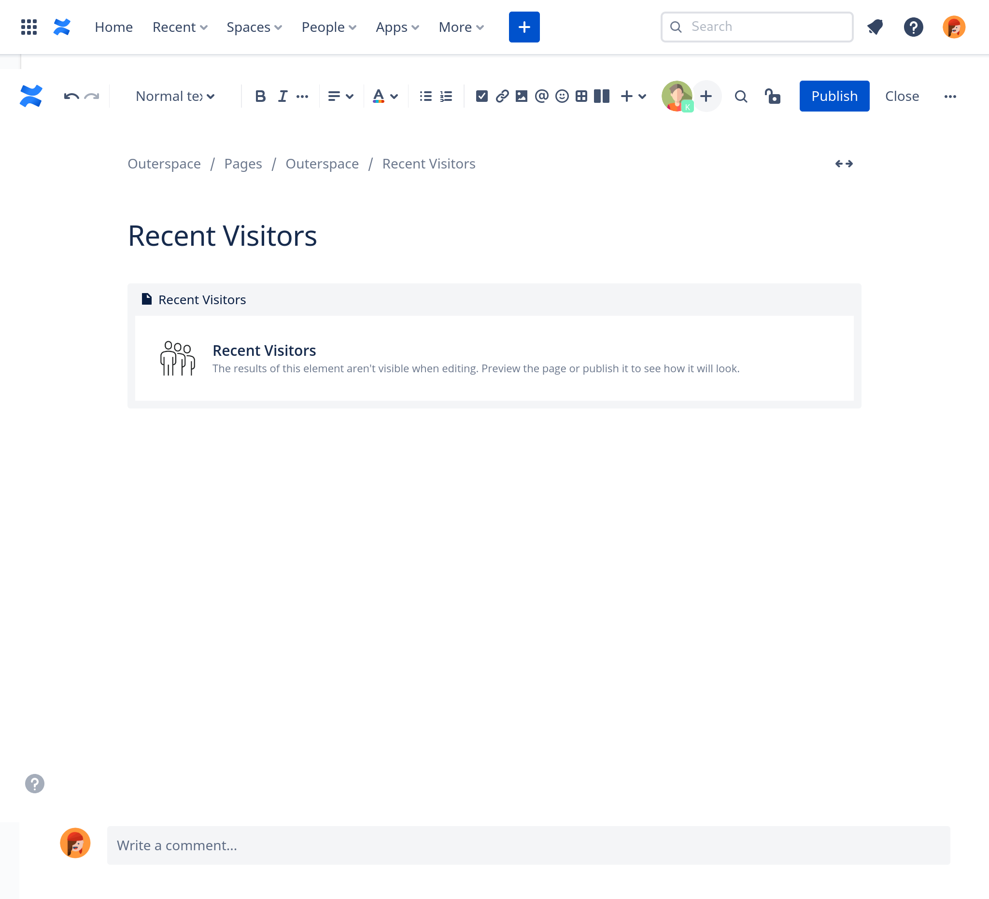This screenshot has width=989, height=899.
Task: Open the help menu in top bar
Action: 913,27
